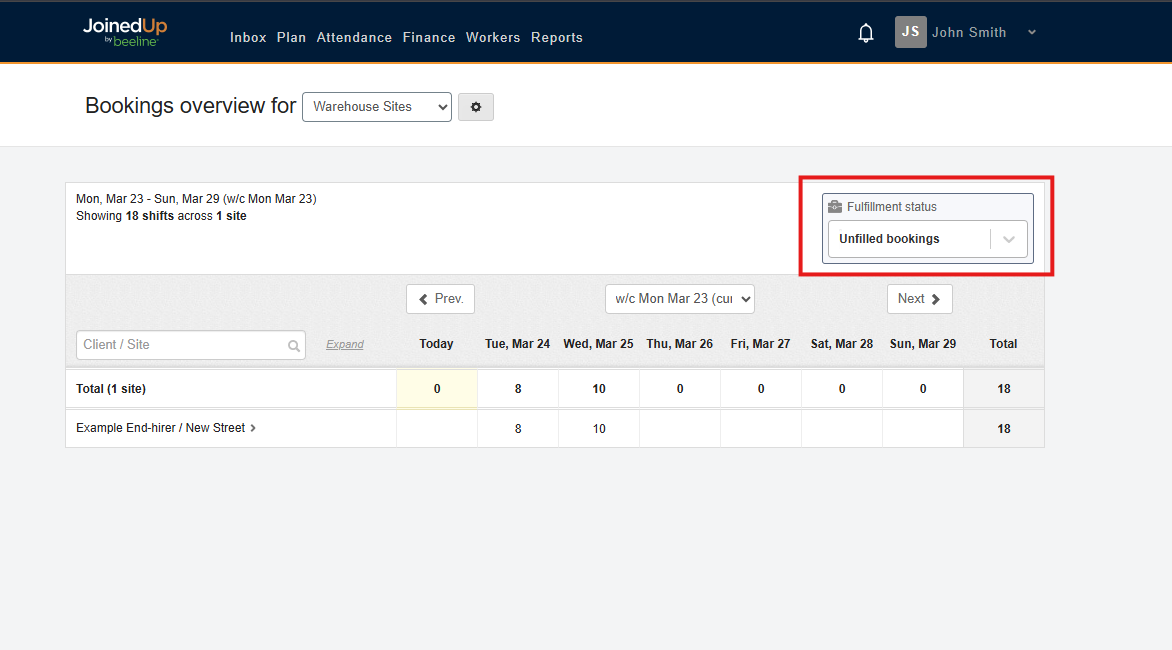Highlight the Wed, Mar 25 count of 10
This screenshot has width=1172, height=650.
tap(598, 388)
